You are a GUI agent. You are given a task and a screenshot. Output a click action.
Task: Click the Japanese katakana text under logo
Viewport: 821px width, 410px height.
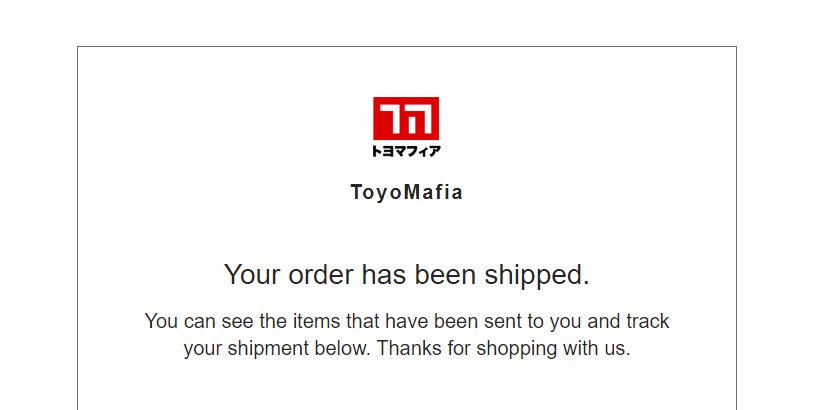click(x=406, y=151)
